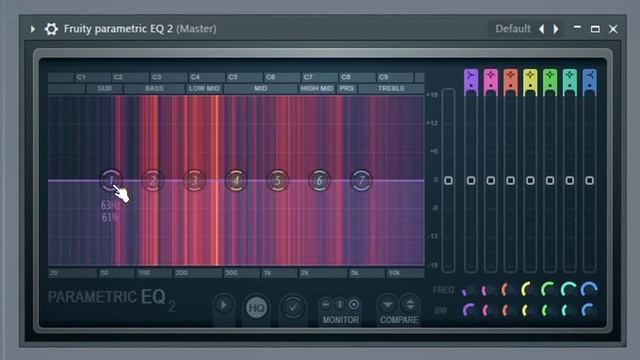The height and width of the screenshot is (360, 640).
Task: Click the blue band 7 BW knob
Action: (x=589, y=311)
